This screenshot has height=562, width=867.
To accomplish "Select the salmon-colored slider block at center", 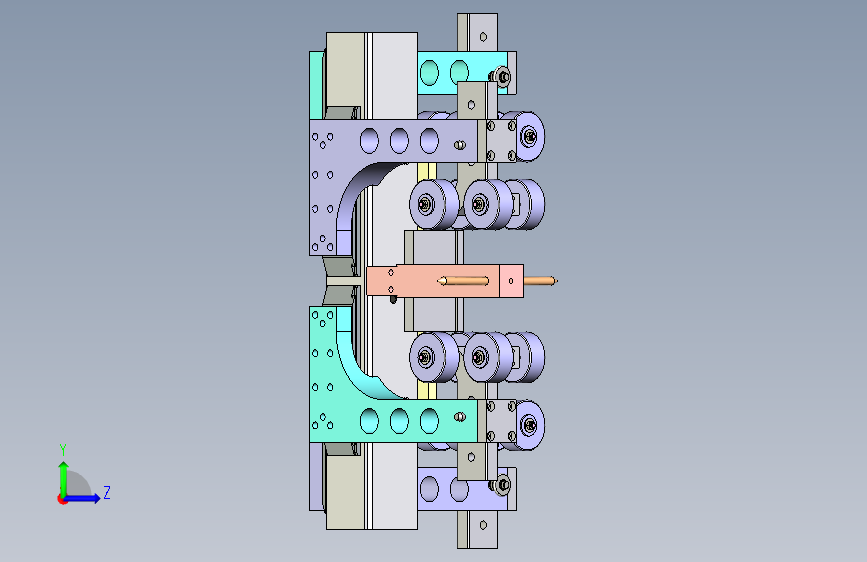I will (x=445, y=281).
